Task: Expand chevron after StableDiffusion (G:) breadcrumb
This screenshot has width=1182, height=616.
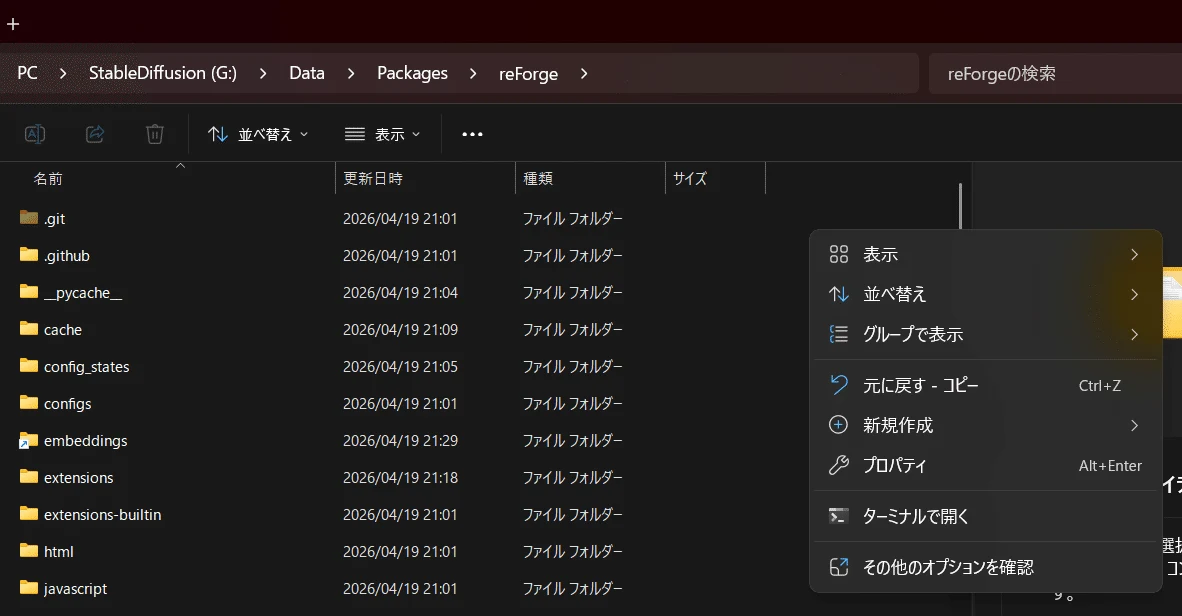Action: coord(262,73)
